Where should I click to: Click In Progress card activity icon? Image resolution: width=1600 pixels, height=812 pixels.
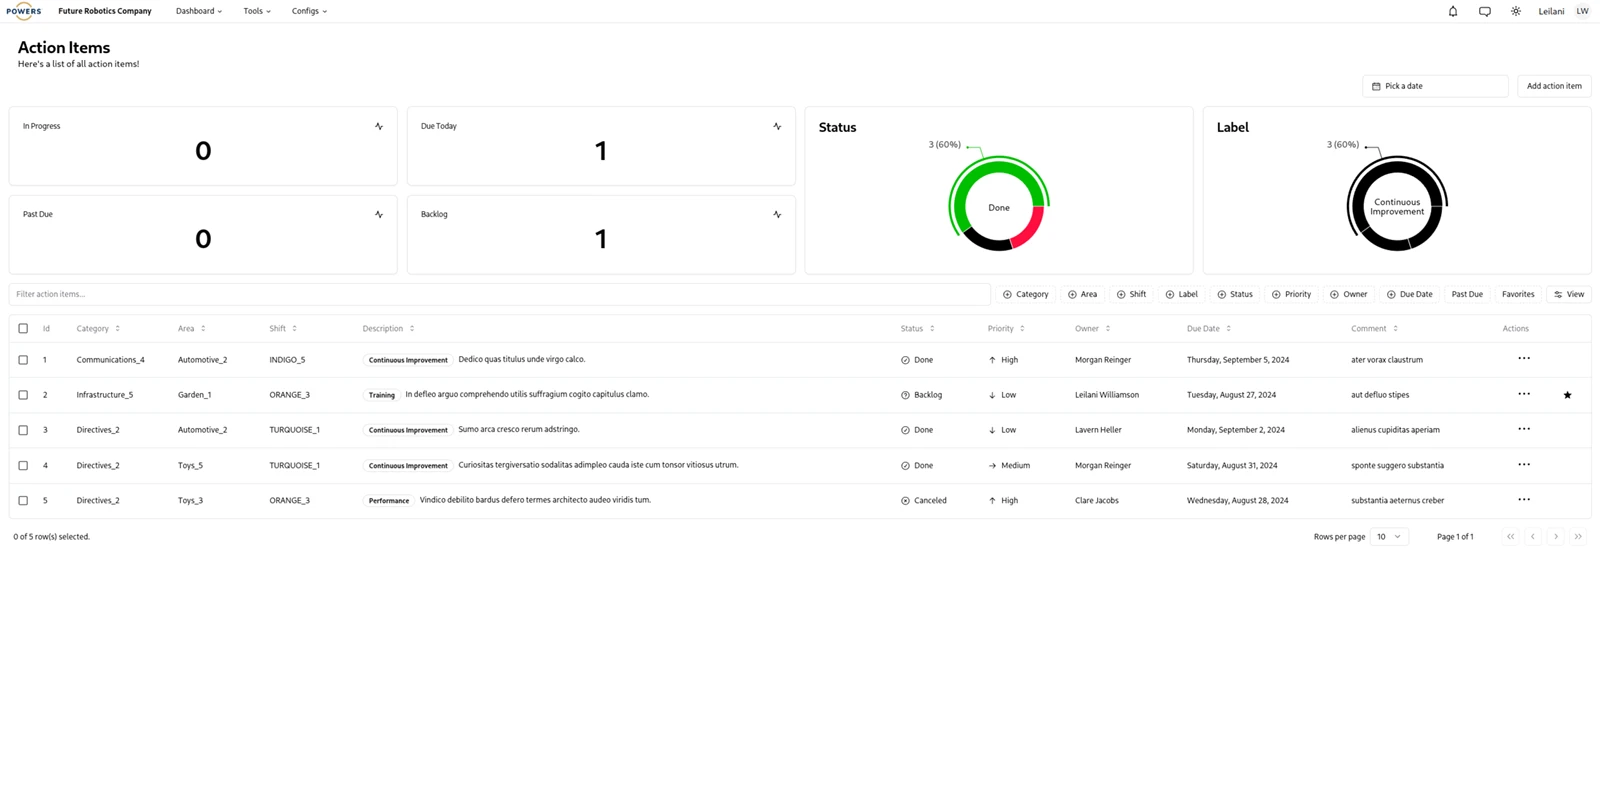pyautogui.click(x=379, y=126)
